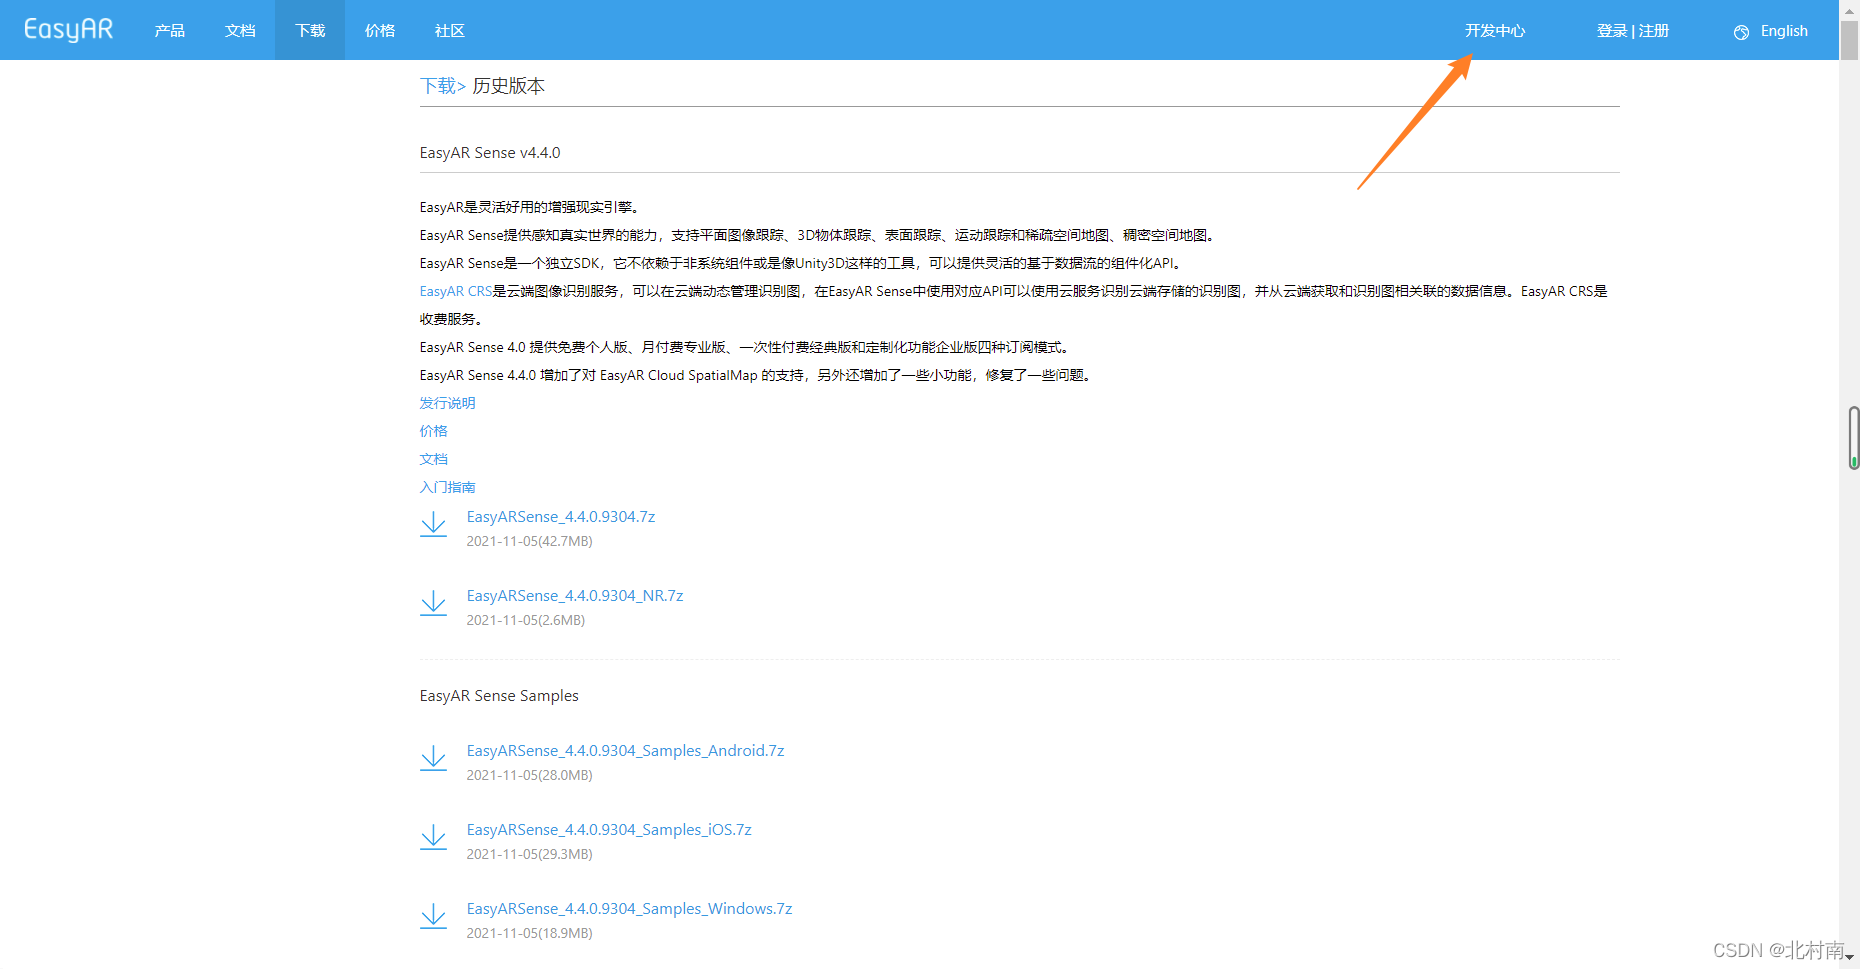
Task: Download EasyARSense_4.4.0.9304_Samples_iOS.7z link
Action: [x=609, y=830]
